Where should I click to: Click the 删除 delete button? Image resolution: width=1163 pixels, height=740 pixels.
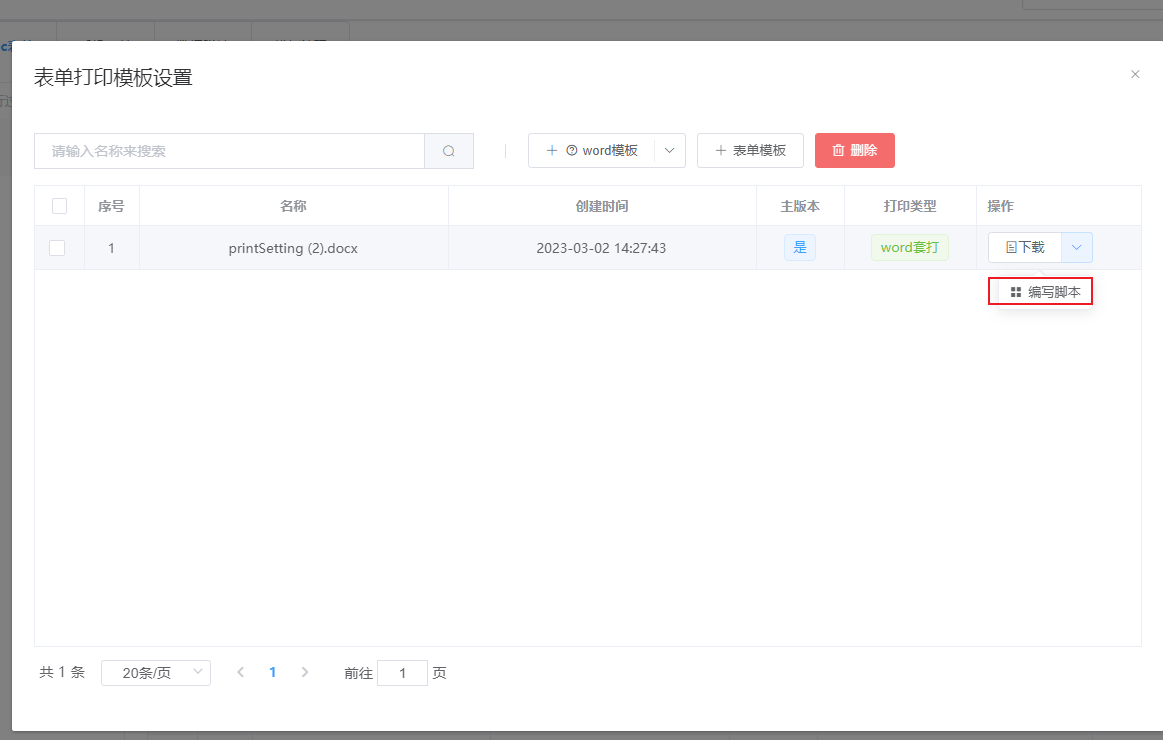(x=854, y=150)
